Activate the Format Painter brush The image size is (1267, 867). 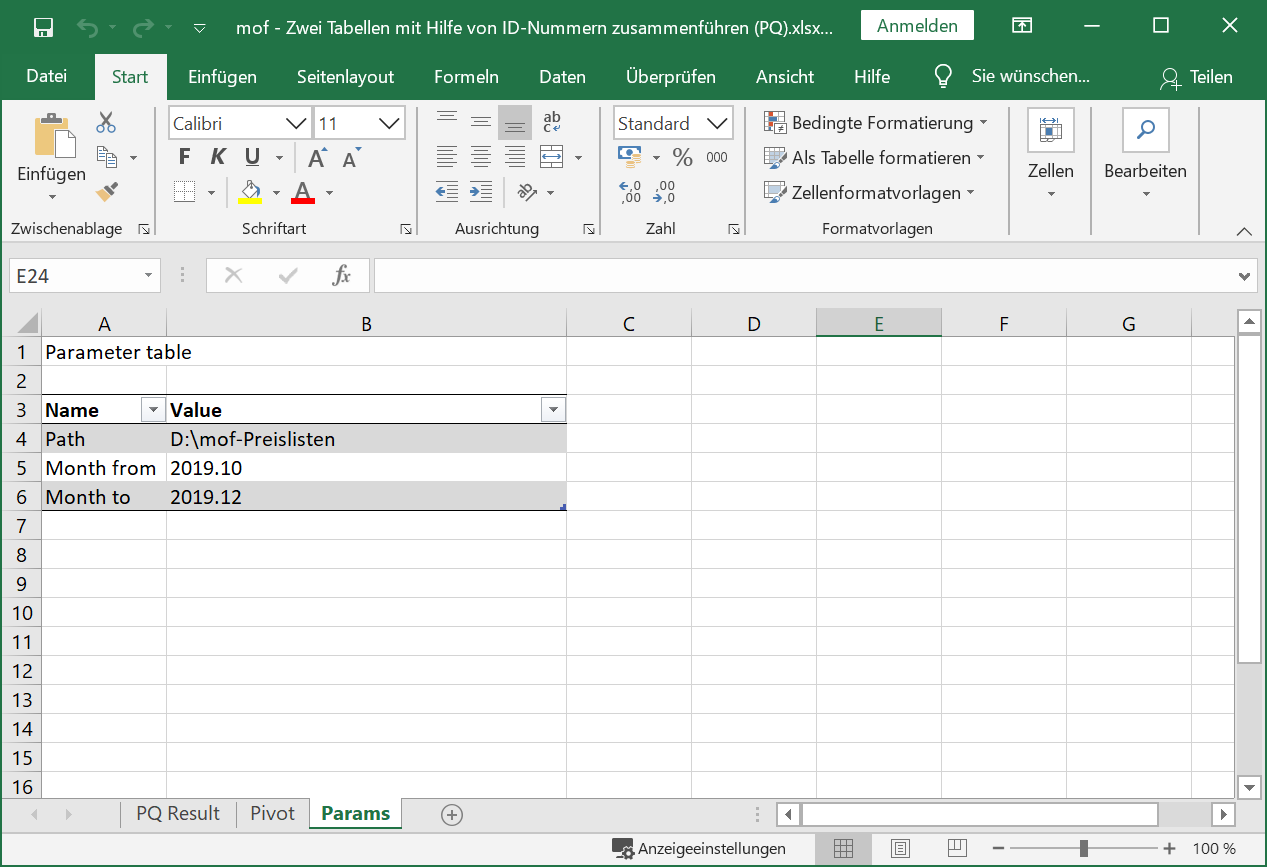106,191
